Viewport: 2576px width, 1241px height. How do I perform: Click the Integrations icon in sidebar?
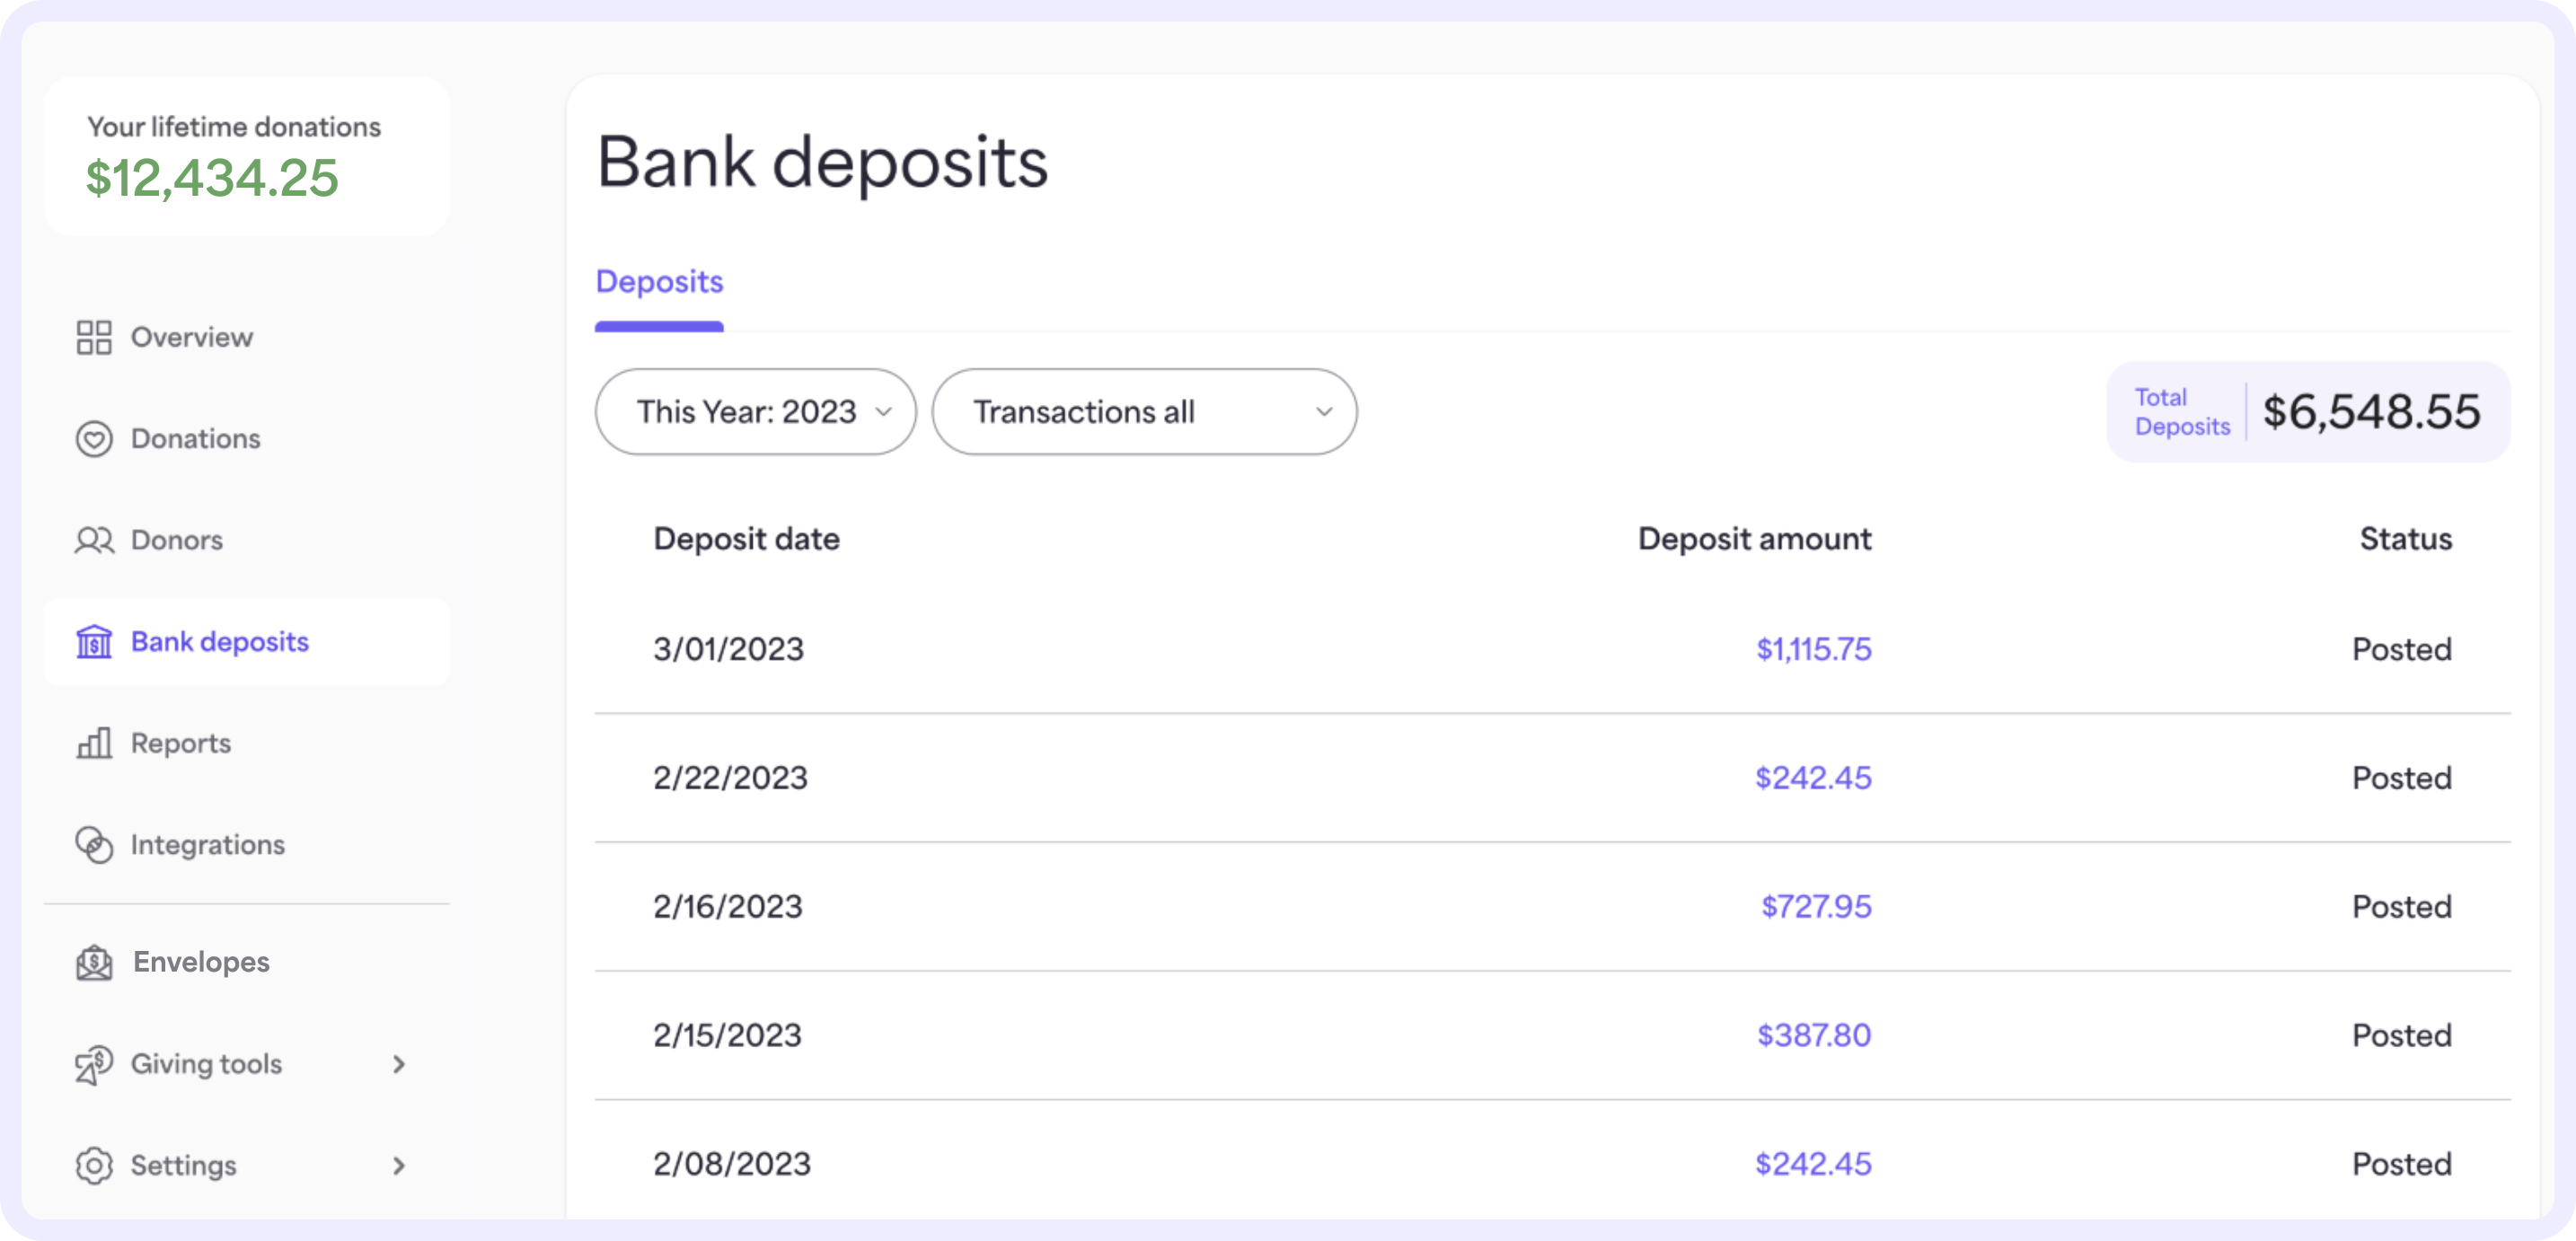pyautogui.click(x=93, y=844)
